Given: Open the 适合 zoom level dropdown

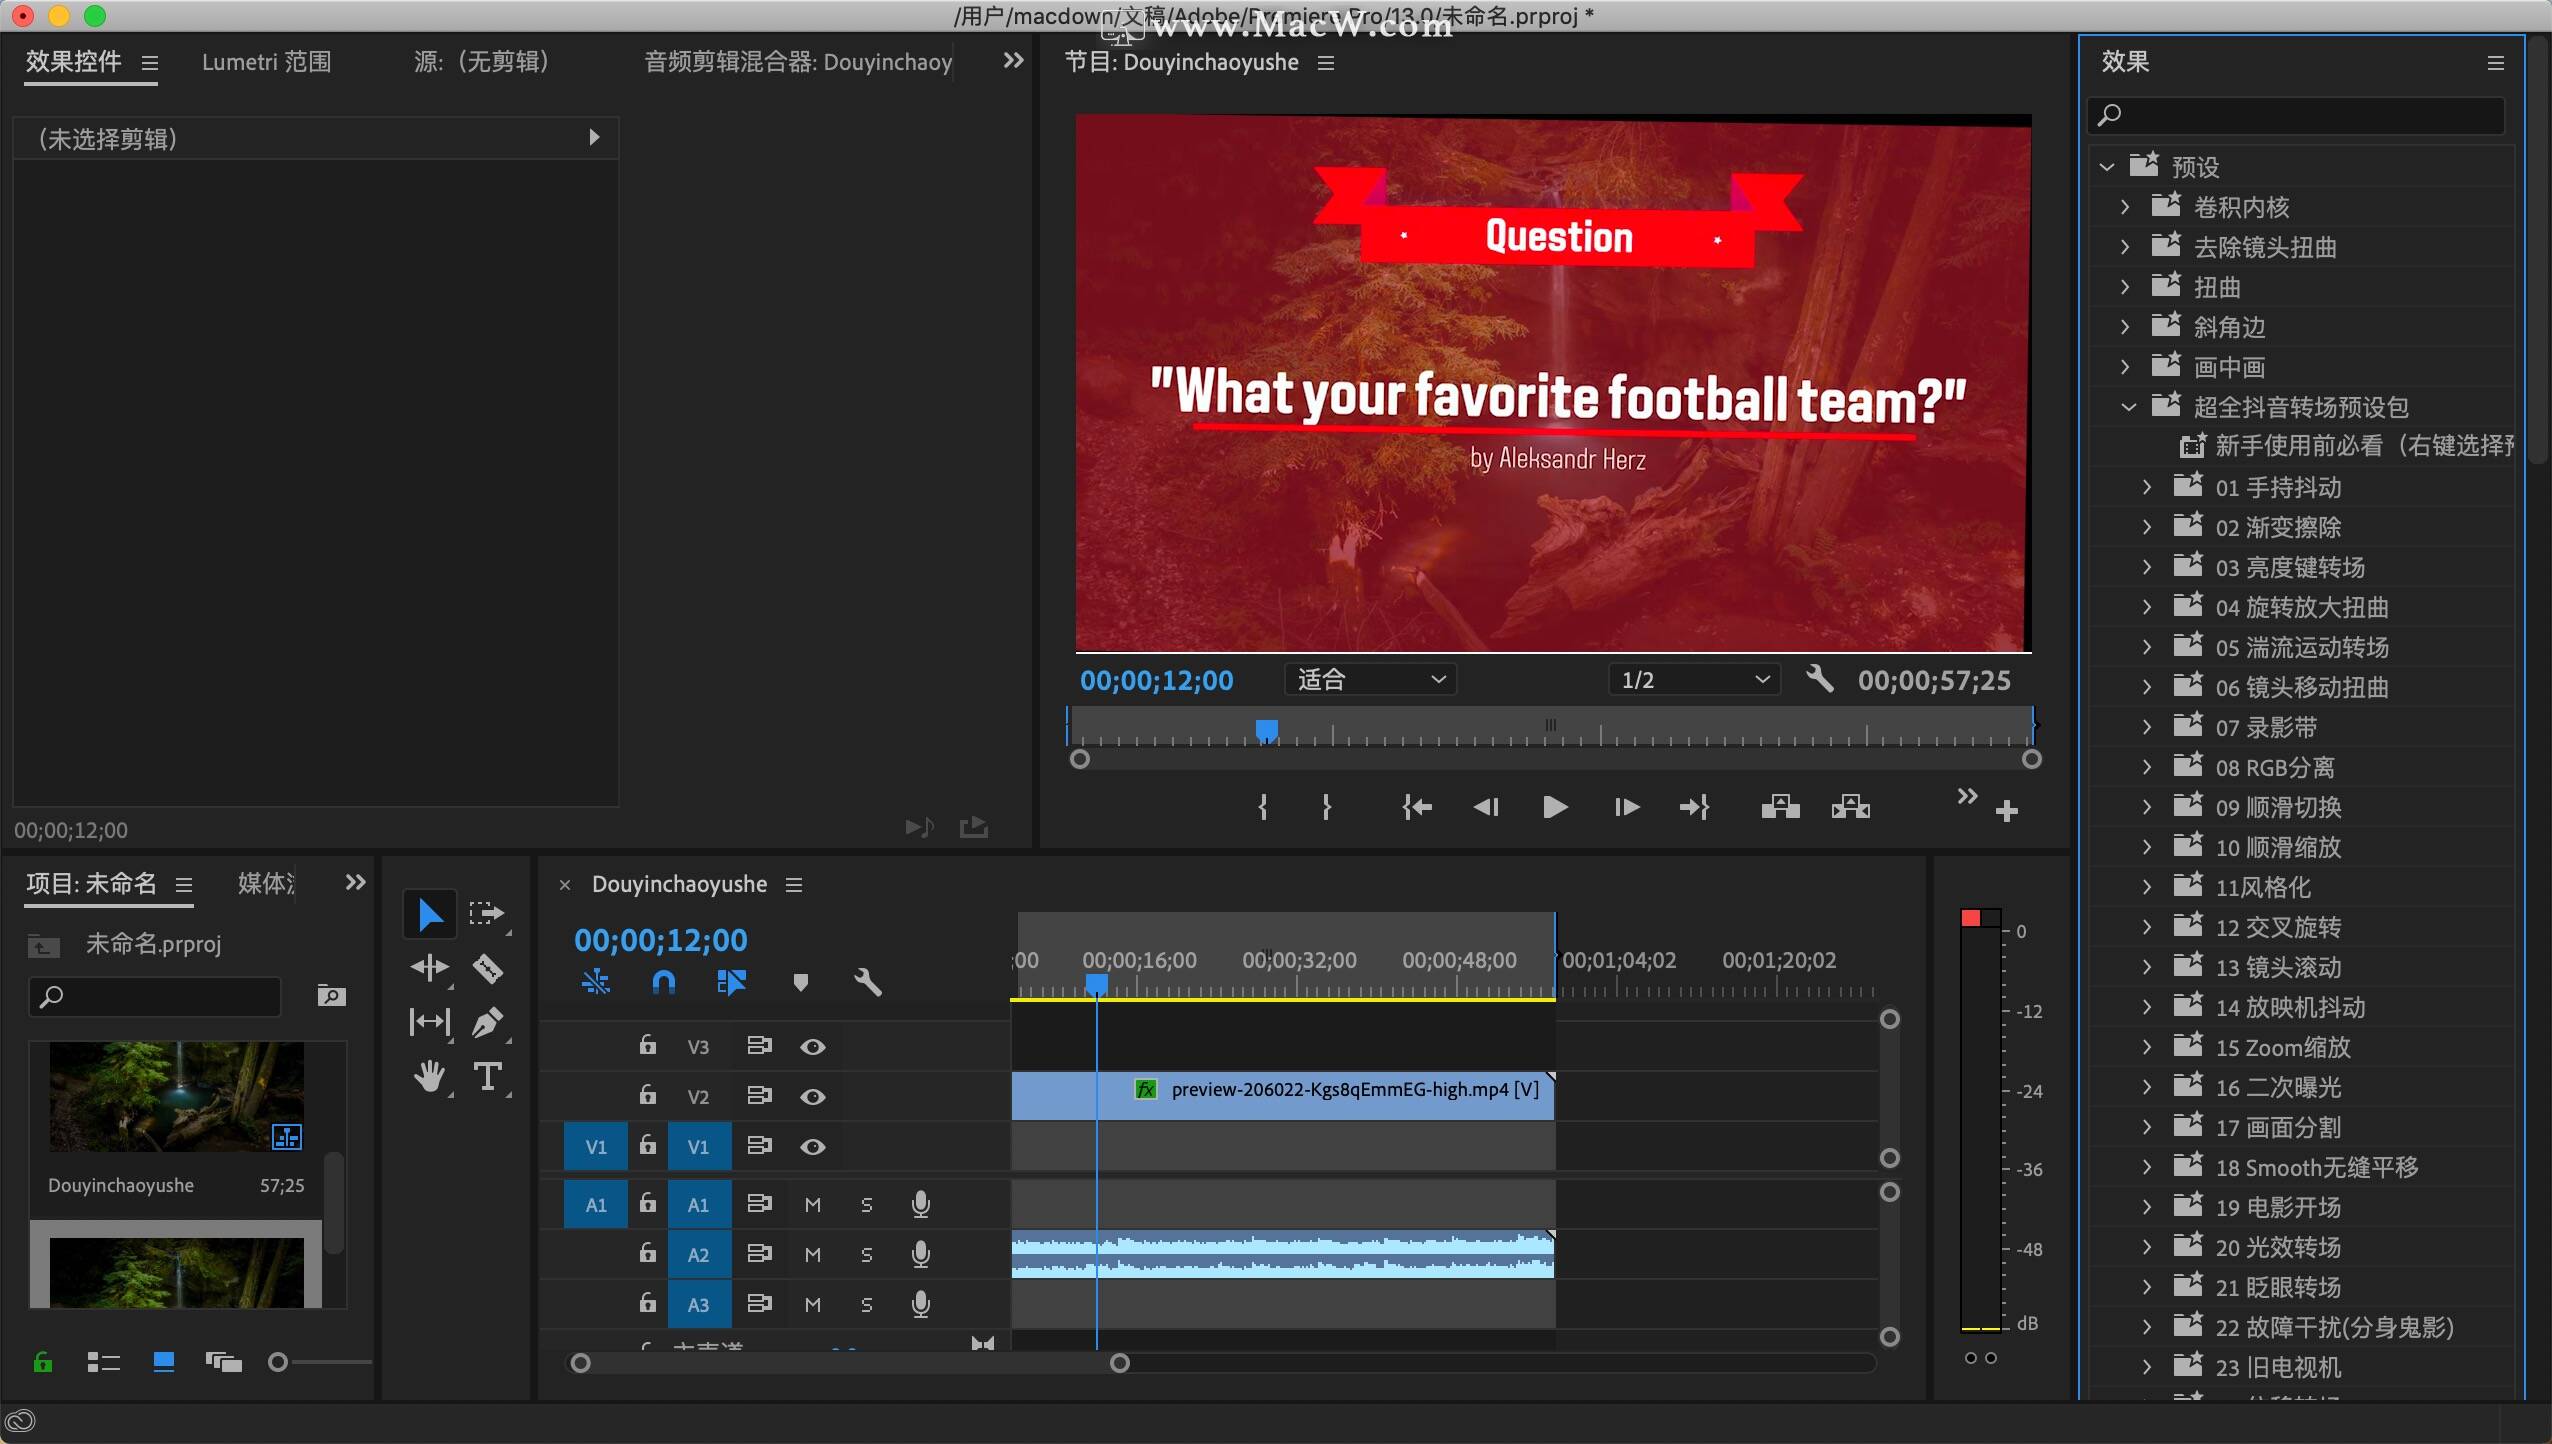Looking at the screenshot, I should pyautogui.click(x=1370, y=680).
